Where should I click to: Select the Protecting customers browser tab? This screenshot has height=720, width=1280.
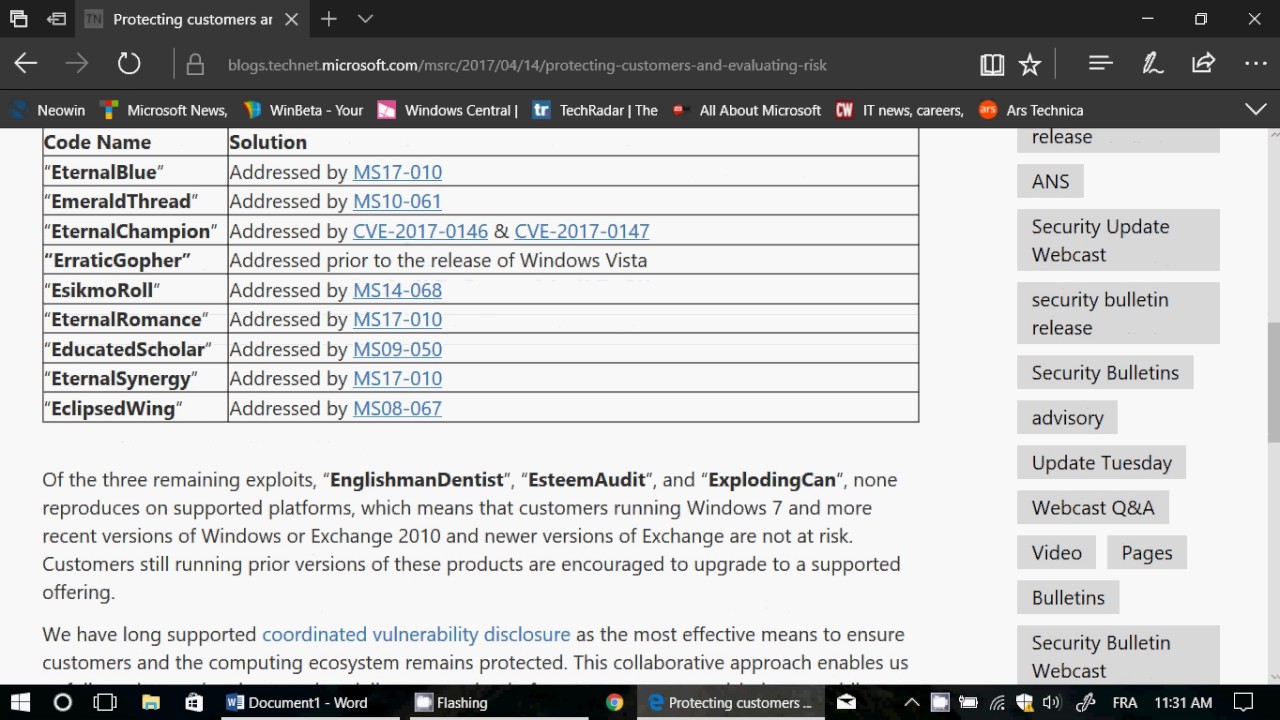[x=192, y=19]
